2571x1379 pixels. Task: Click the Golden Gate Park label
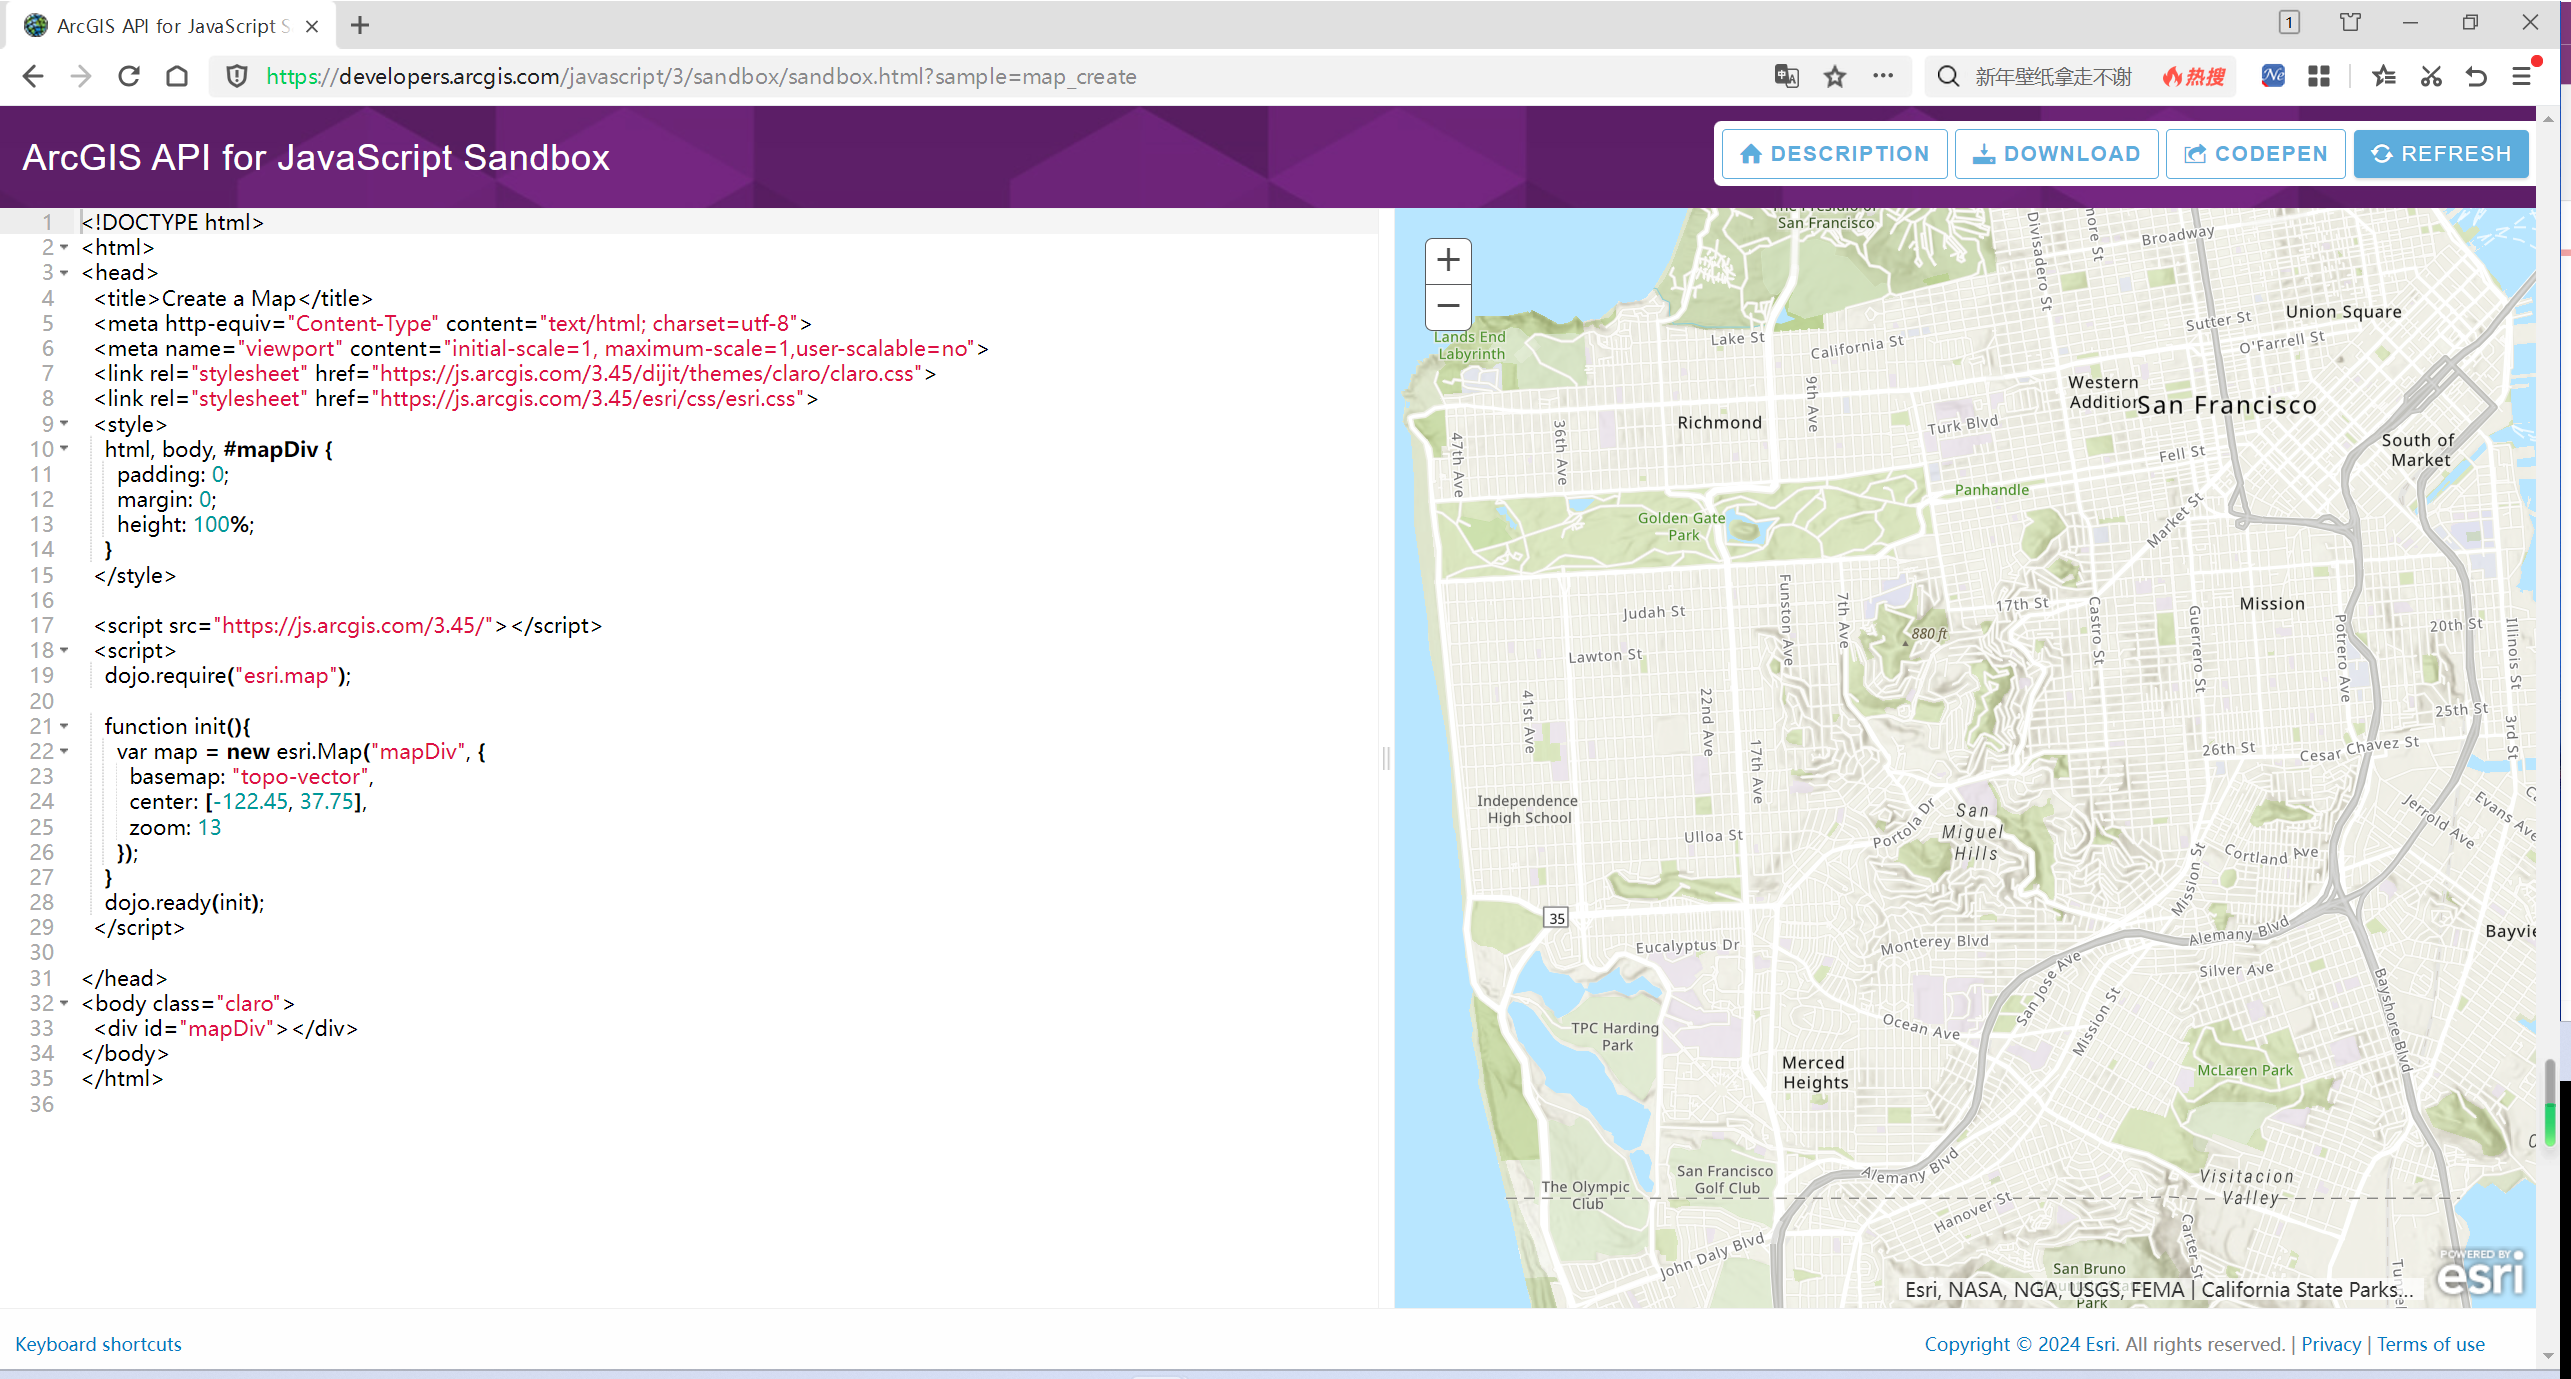[1682, 526]
